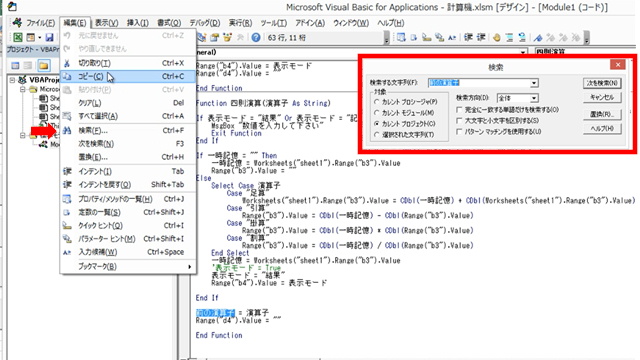Open the object list dropdown above code
Viewport: 640px width, 360px height.
pos(523,52)
